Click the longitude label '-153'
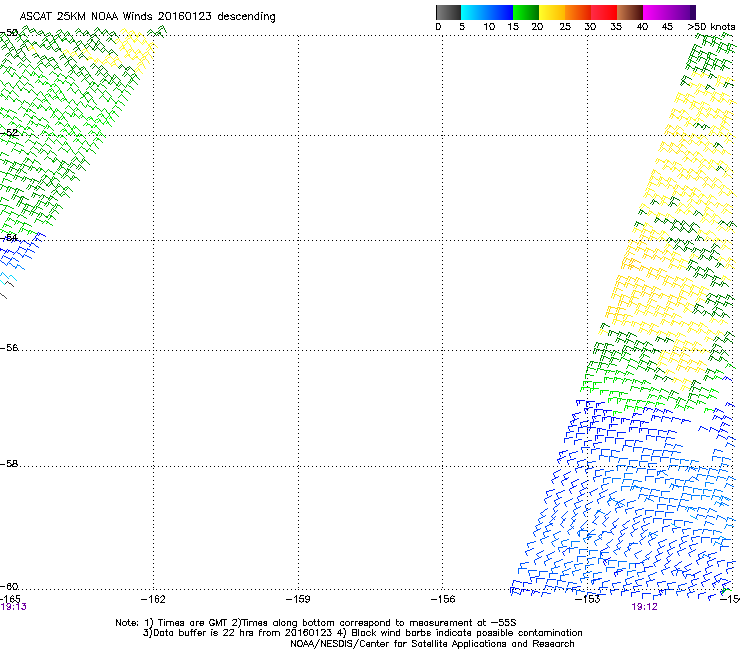Image resolution: width=740 pixels, height=650 pixels. pos(588,599)
